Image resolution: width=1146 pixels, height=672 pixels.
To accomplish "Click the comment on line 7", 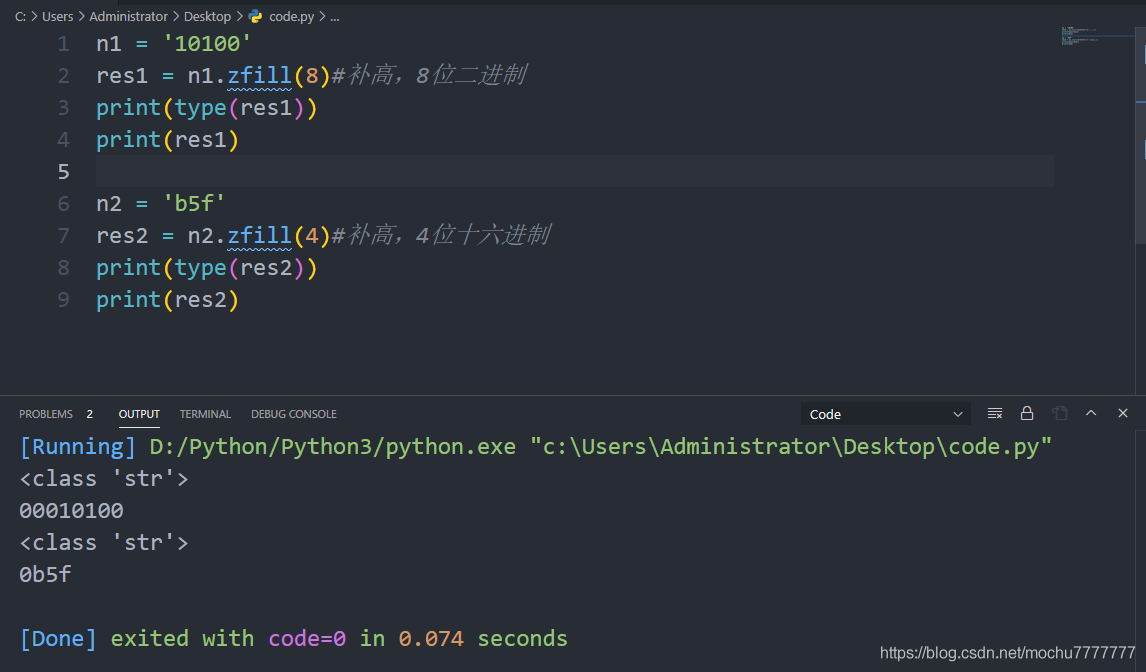I will (441, 235).
